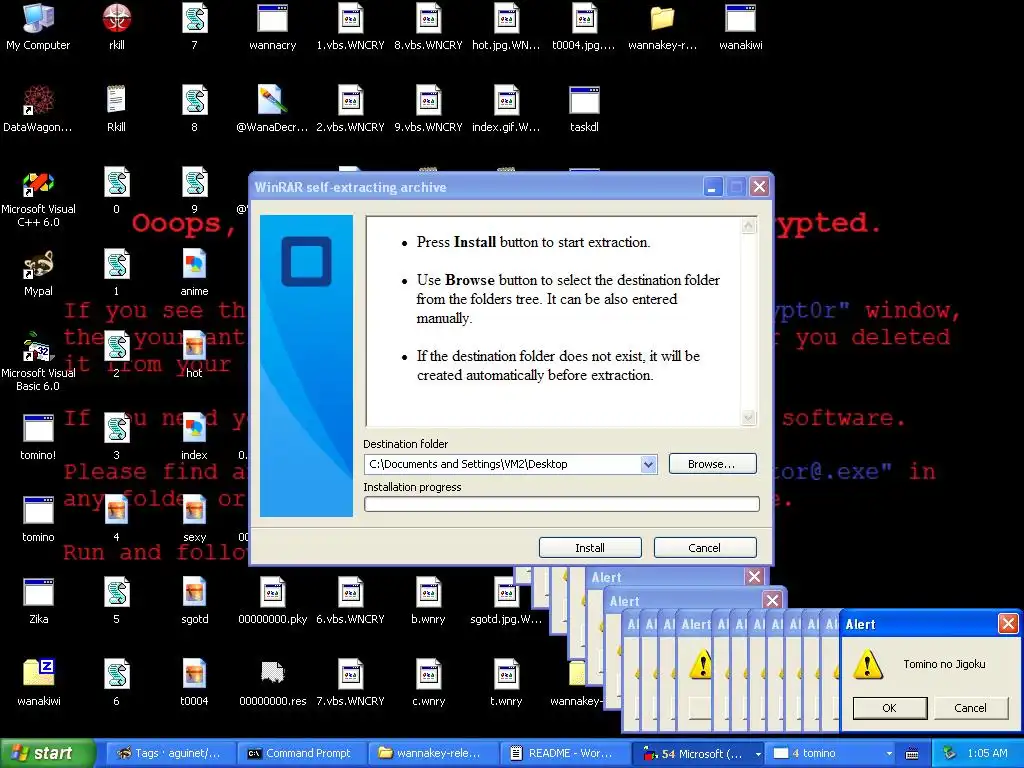The height and width of the screenshot is (768, 1024).
Task: Click Install in the WinRAR dialog
Action: tap(590, 548)
